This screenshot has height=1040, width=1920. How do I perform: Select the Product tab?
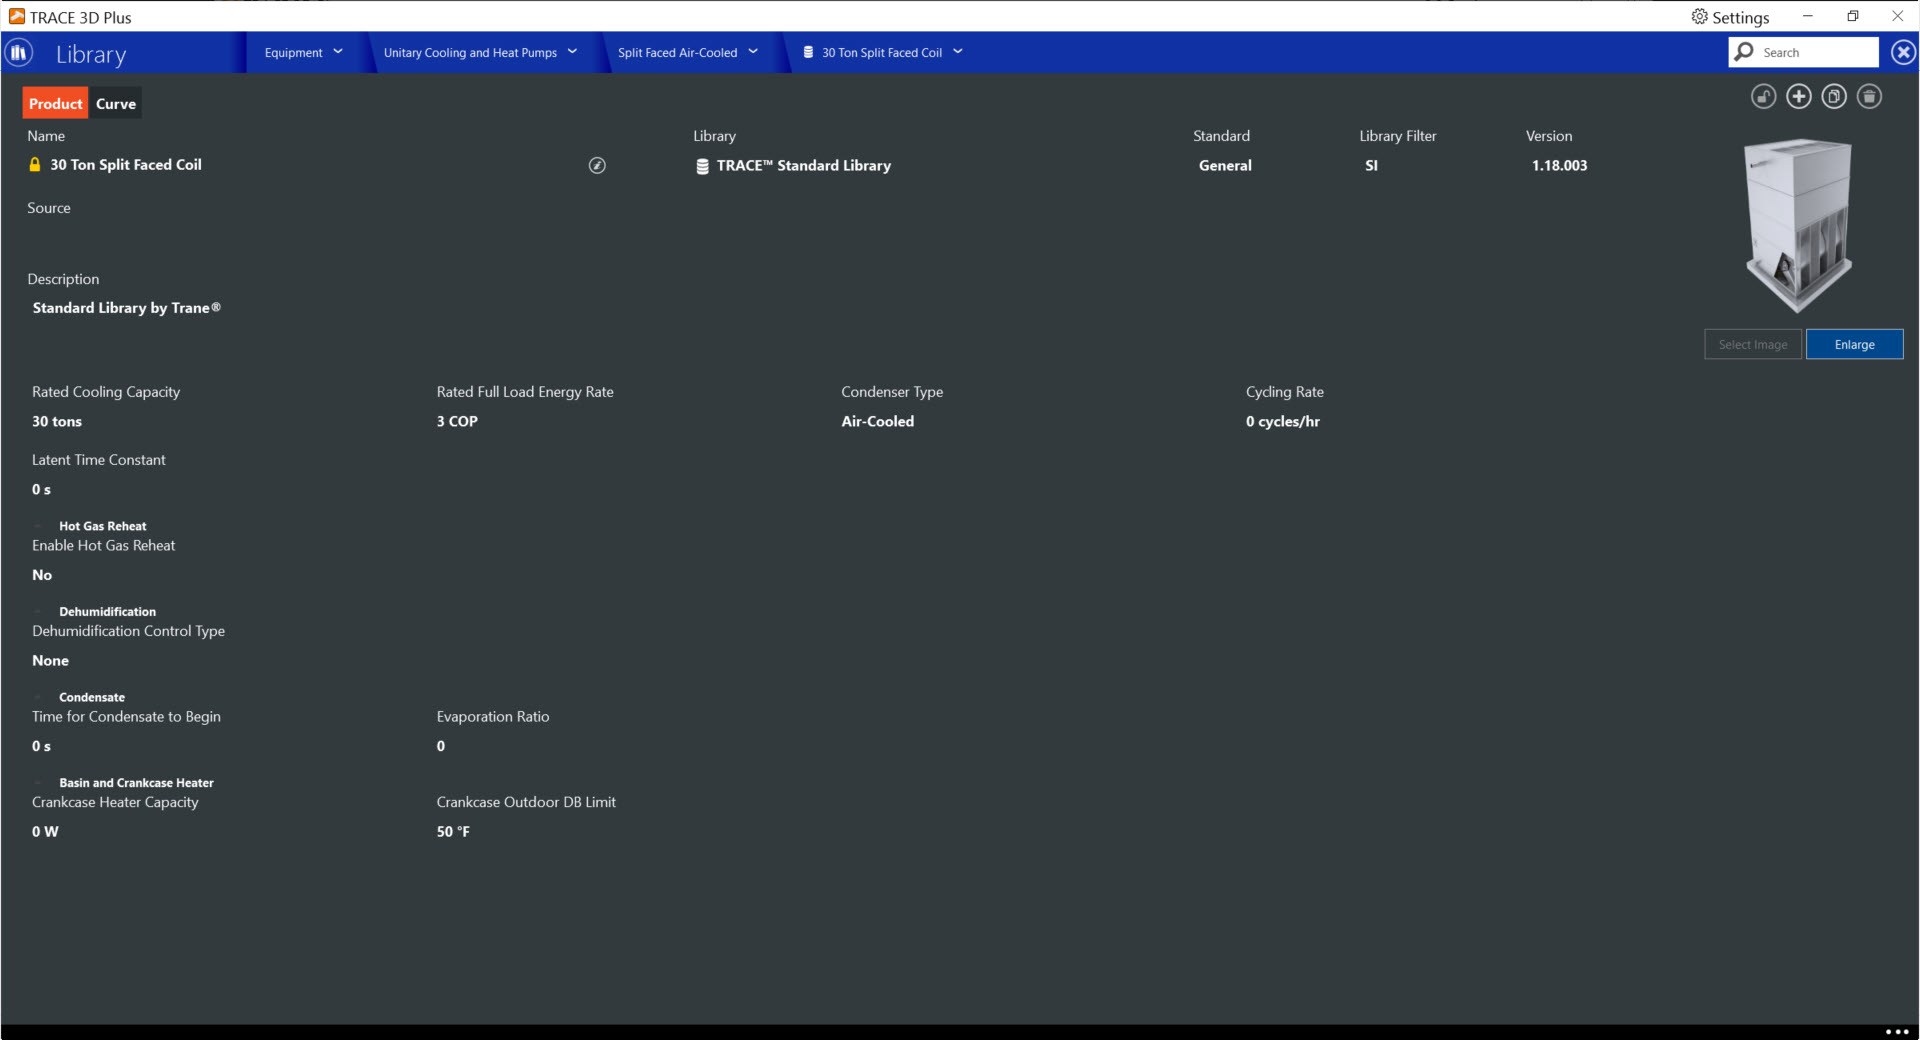tap(55, 104)
